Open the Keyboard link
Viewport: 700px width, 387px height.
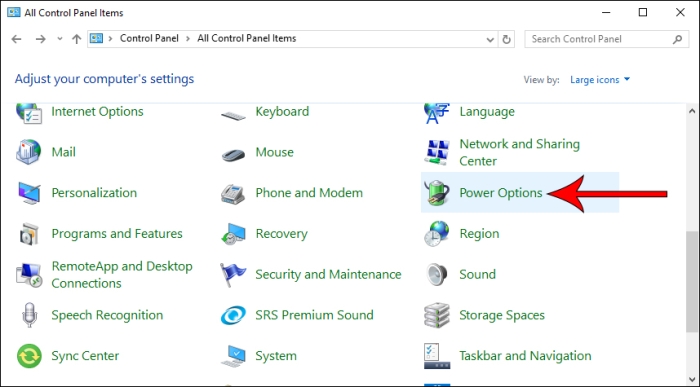(282, 112)
